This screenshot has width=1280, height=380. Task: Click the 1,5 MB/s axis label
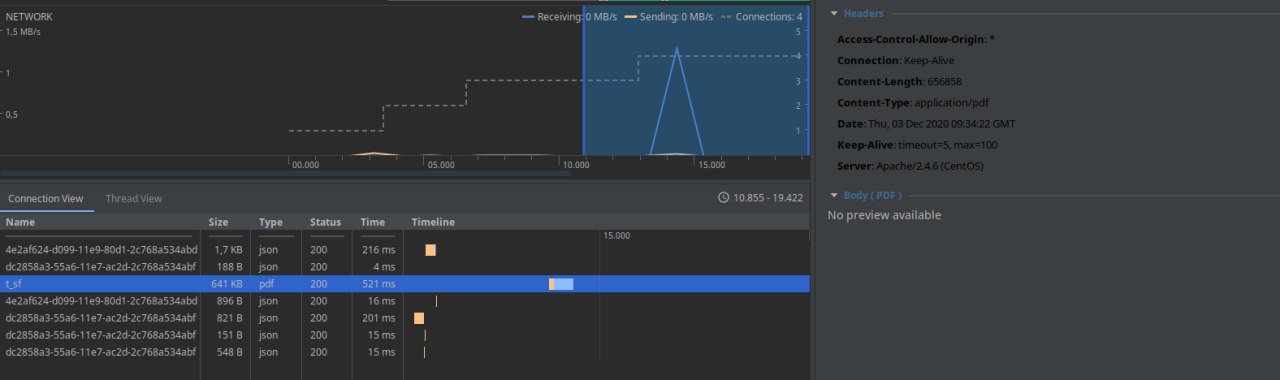[x=23, y=32]
